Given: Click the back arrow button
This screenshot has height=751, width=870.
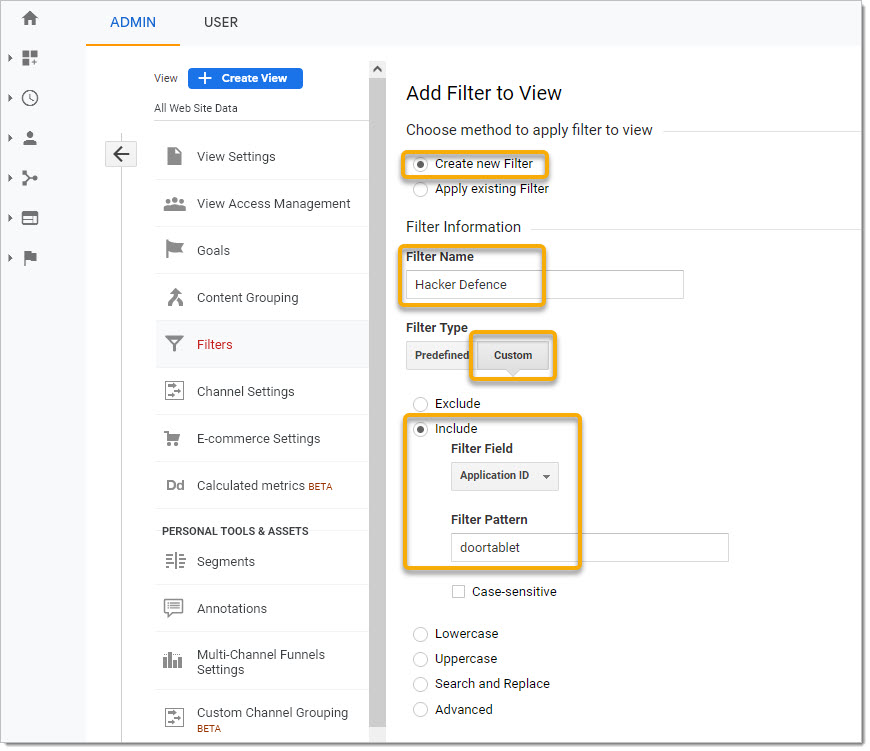Looking at the screenshot, I should pyautogui.click(x=121, y=154).
